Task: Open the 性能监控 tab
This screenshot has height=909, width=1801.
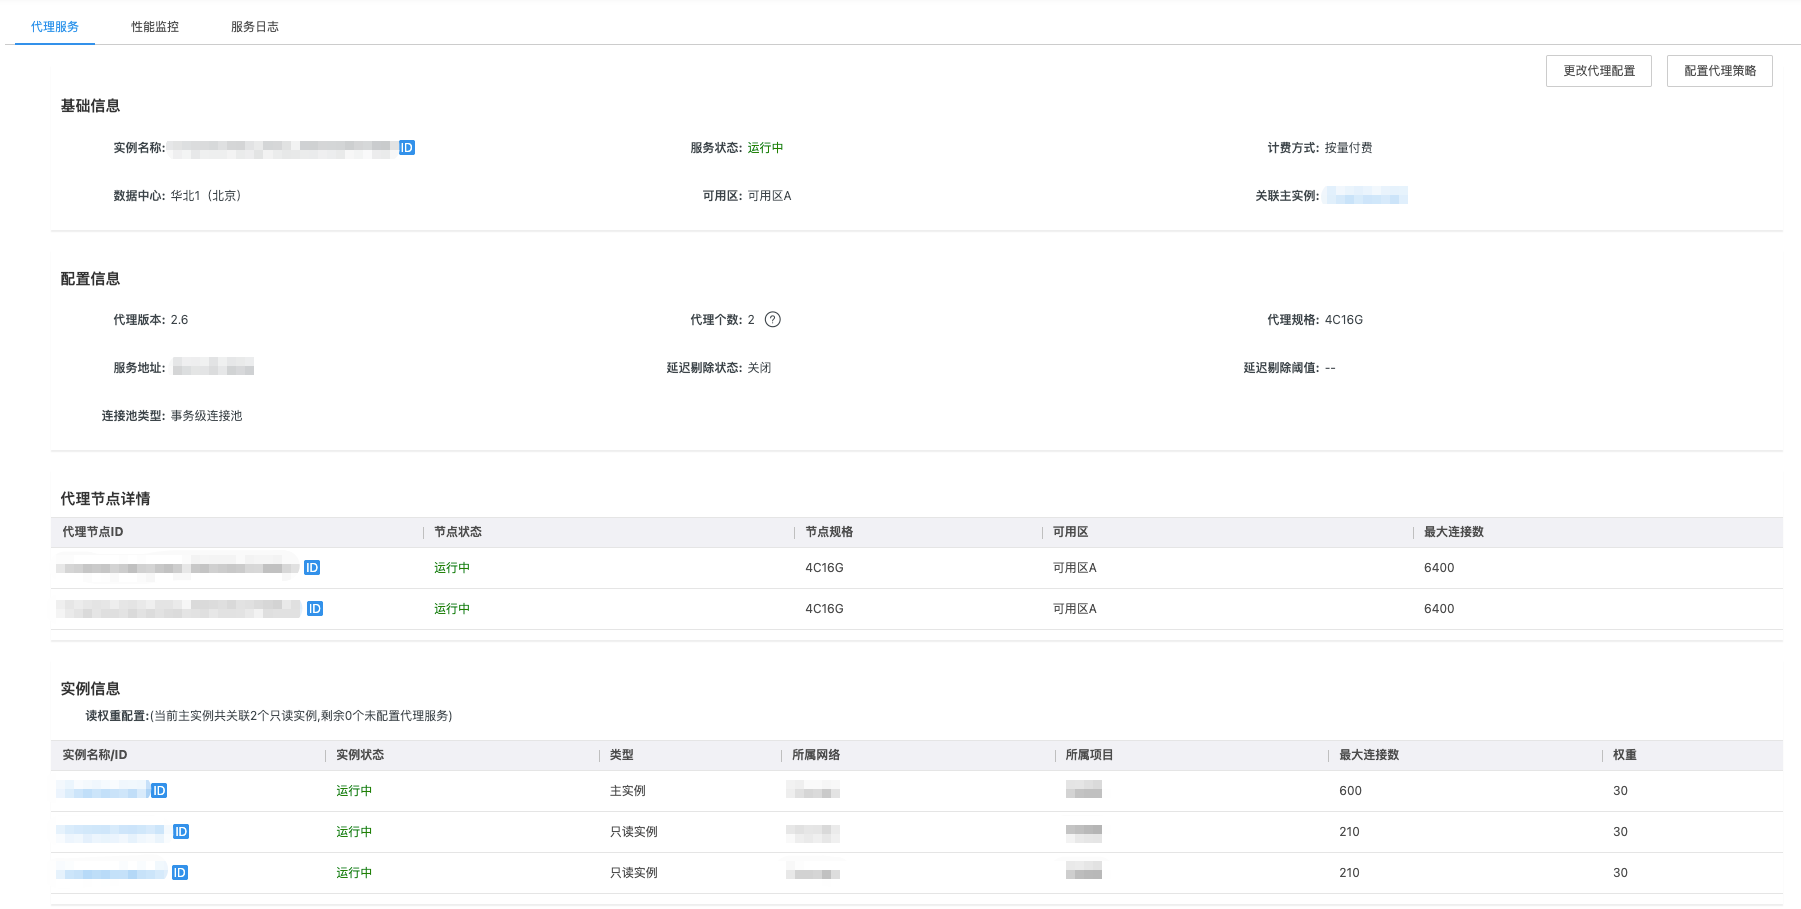Action: [x=155, y=27]
